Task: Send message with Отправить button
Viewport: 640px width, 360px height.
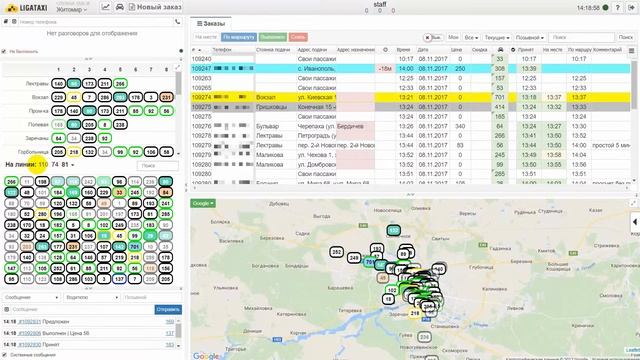Action: pos(168,309)
